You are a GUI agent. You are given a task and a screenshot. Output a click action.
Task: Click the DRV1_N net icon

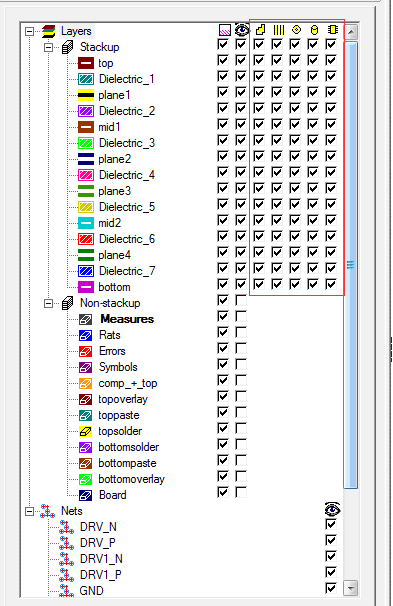point(66,559)
